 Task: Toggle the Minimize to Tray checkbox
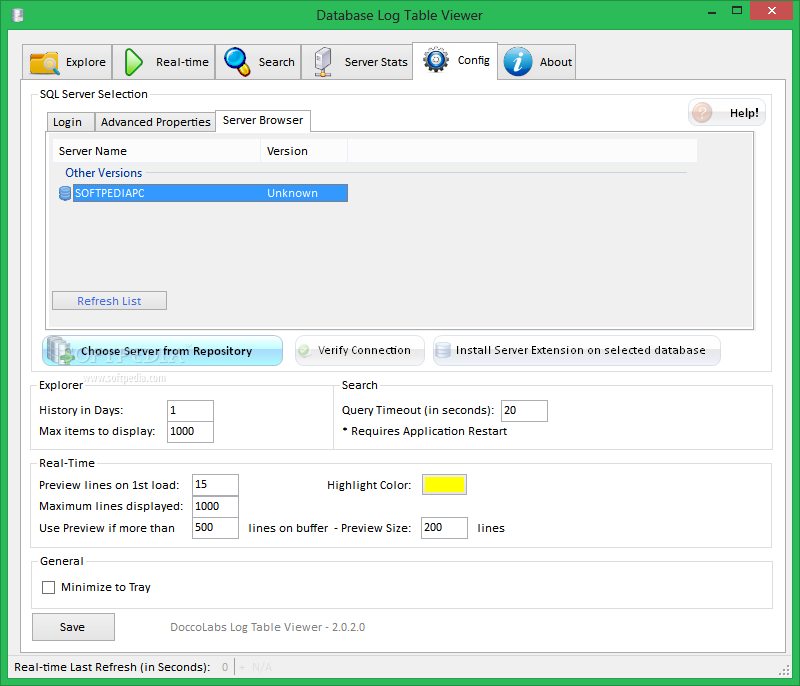(x=48, y=588)
